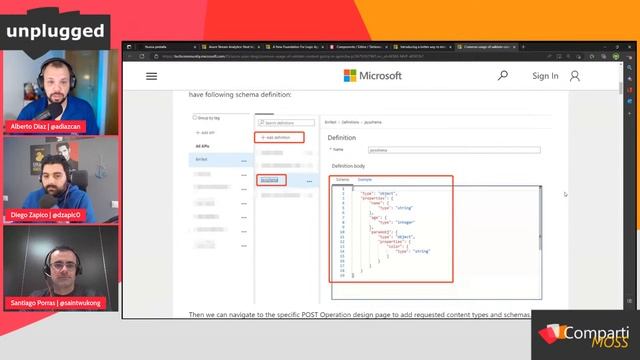The image size is (640, 360).
Task: Click the lock icon in the address bar
Action: click(156, 56)
